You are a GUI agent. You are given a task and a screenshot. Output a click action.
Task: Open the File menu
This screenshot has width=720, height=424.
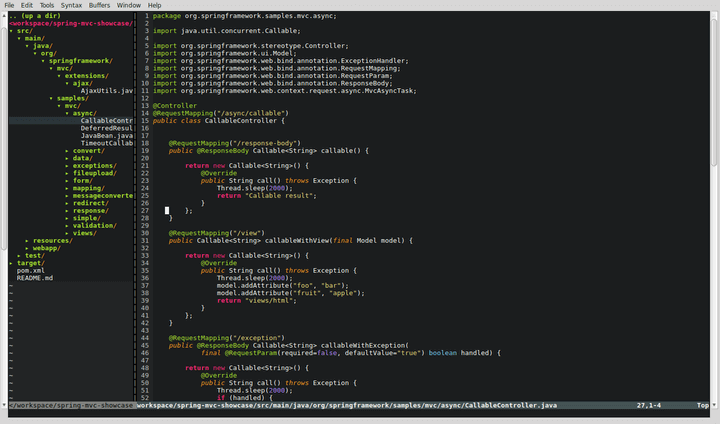pos(11,5)
